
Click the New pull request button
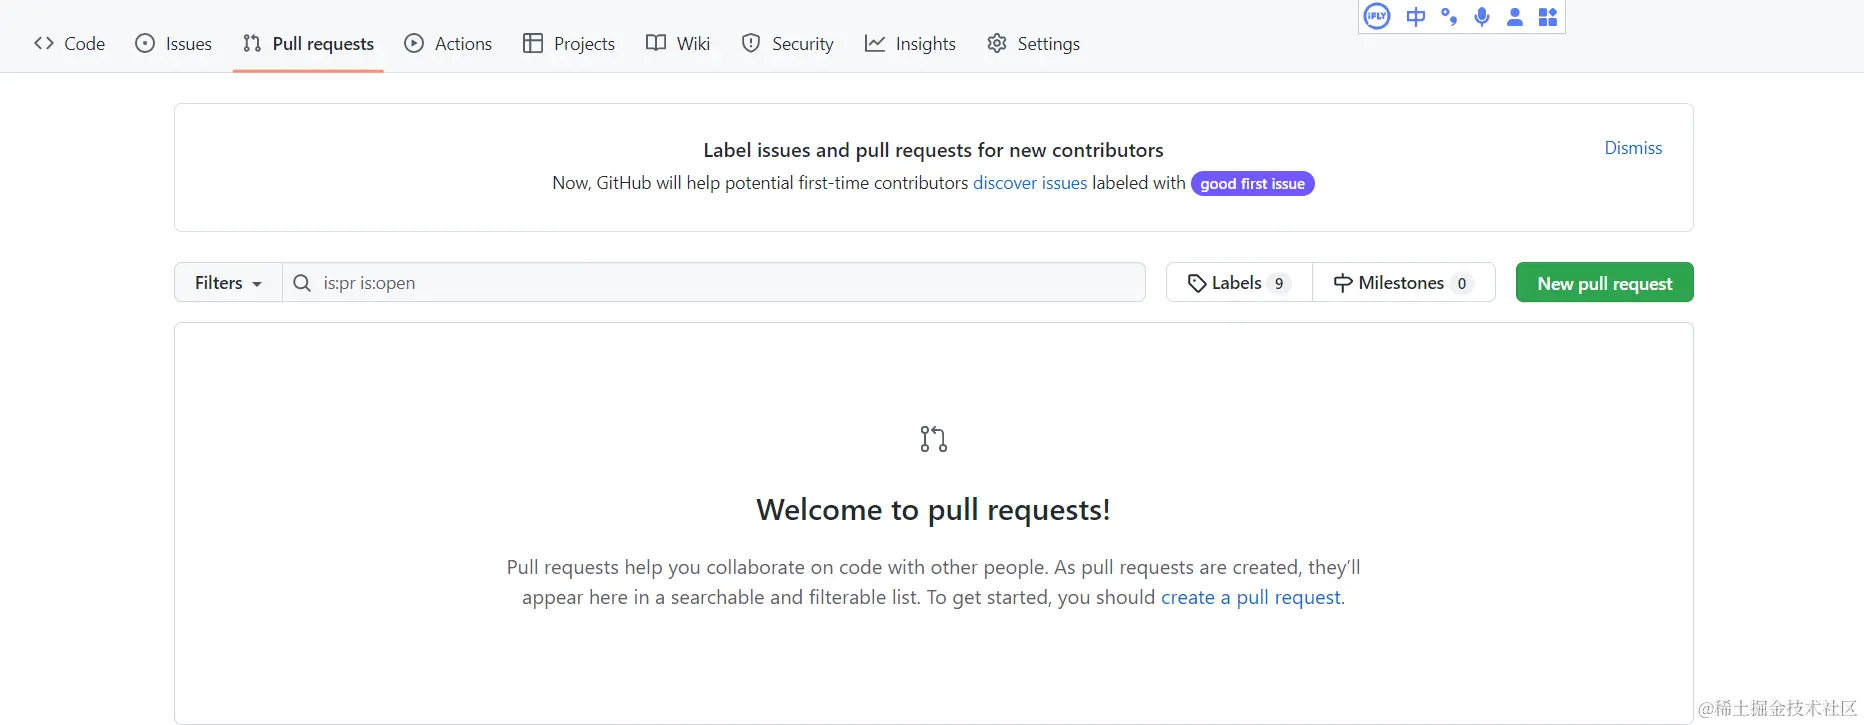point(1604,283)
